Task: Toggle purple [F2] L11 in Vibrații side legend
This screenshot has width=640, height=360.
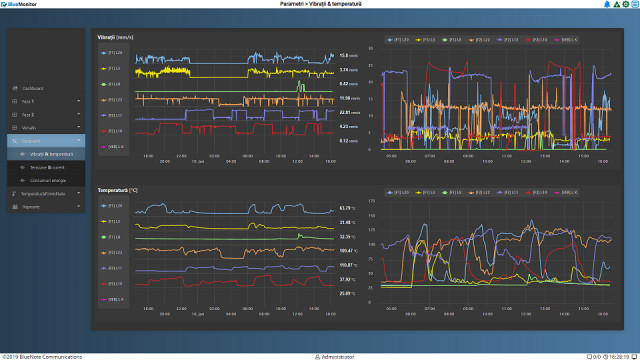Action: pyautogui.click(x=112, y=116)
